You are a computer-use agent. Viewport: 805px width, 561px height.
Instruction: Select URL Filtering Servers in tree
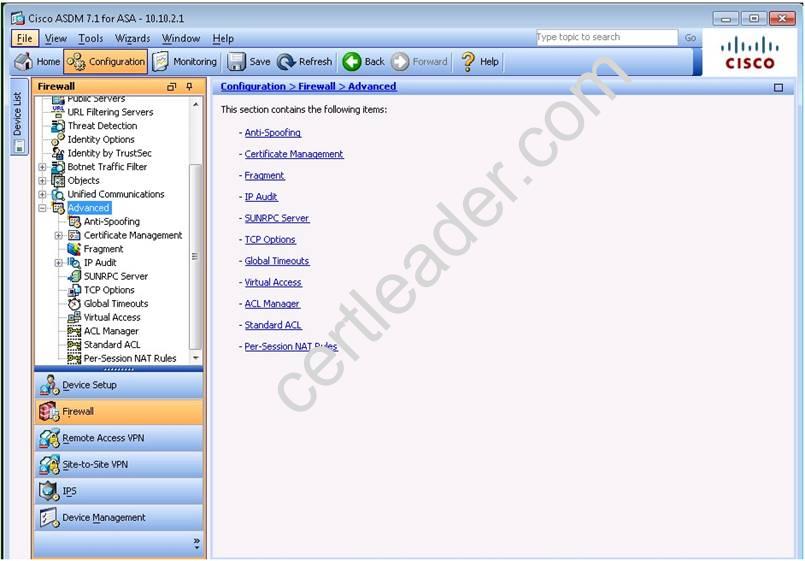coord(110,112)
